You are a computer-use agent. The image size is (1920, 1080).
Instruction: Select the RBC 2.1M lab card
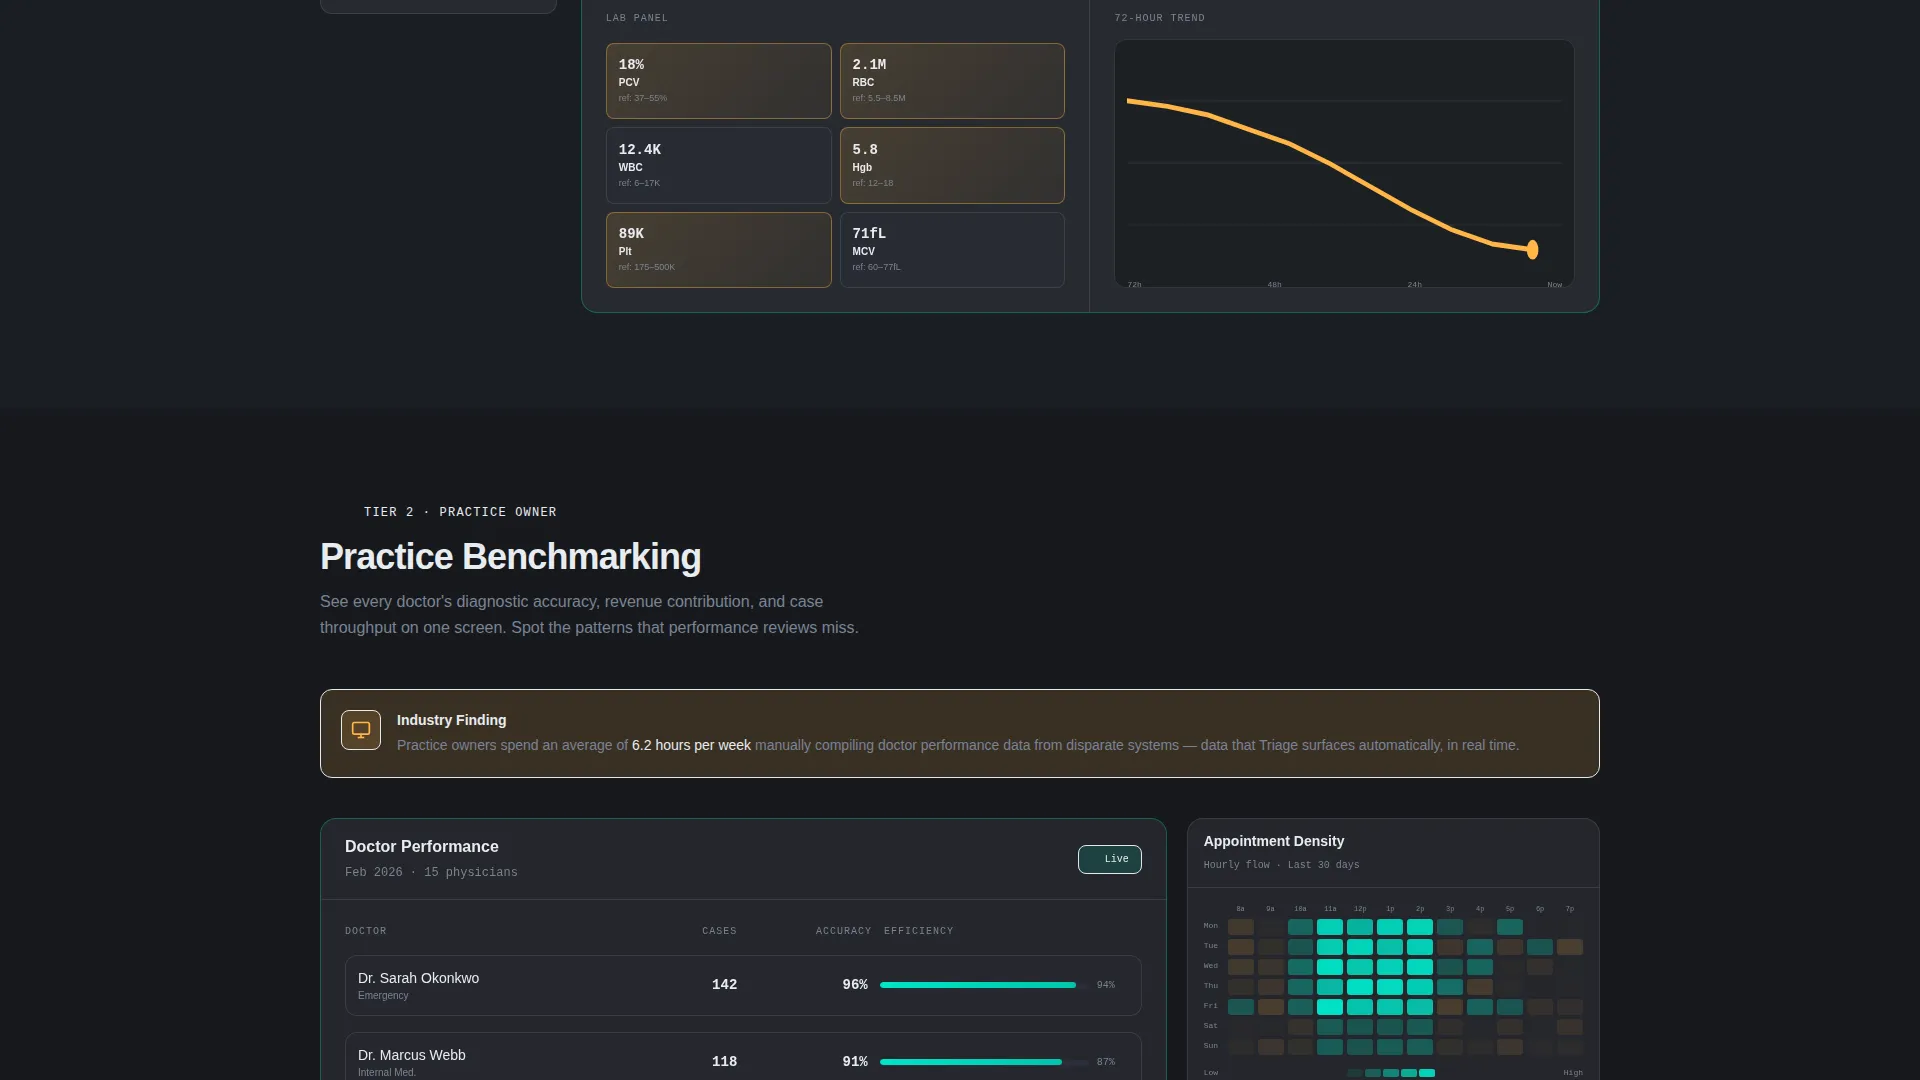pos(952,81)
